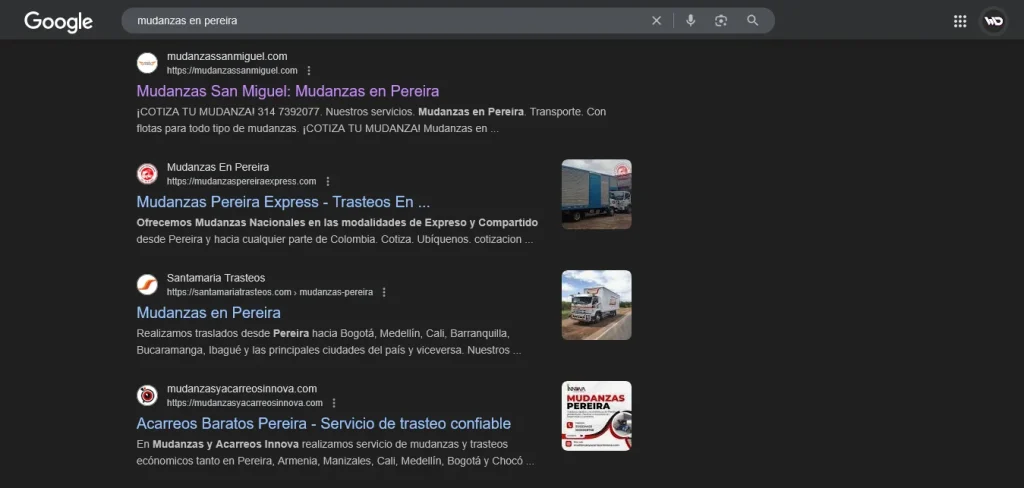Open more options for mudanzaspereiraexpress.com result
The height and width of the screenshot is (488, 1024).
pos(328,182)
